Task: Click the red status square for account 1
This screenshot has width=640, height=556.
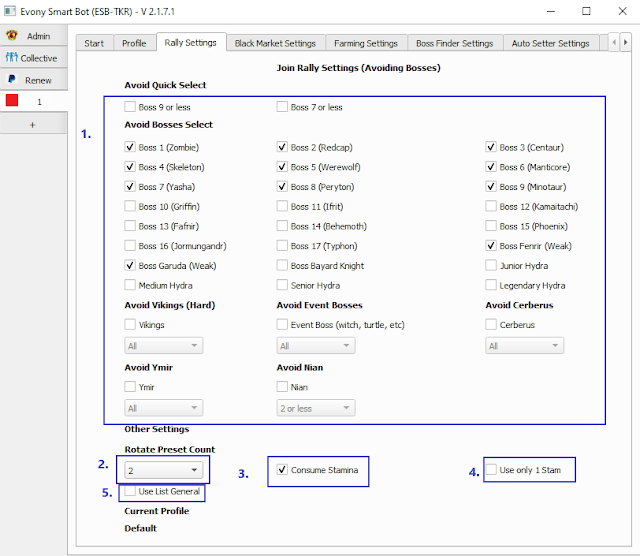Action: point(12,100)
